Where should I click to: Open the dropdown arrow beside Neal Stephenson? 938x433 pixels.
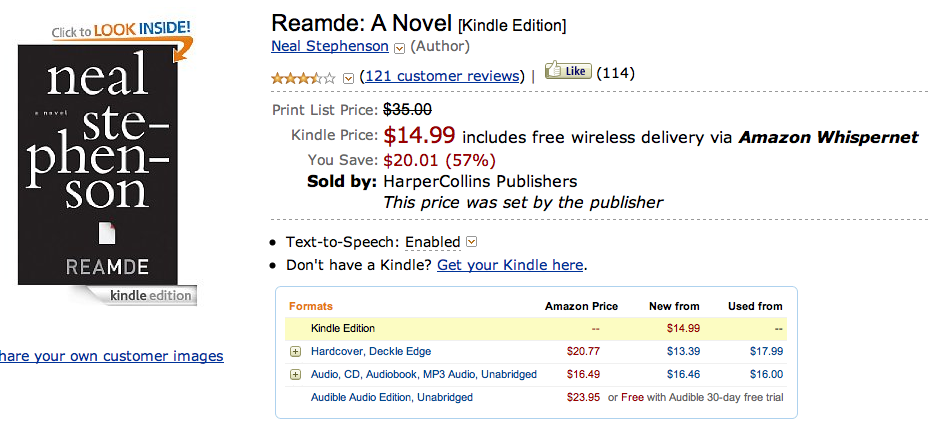coord(399,47)
